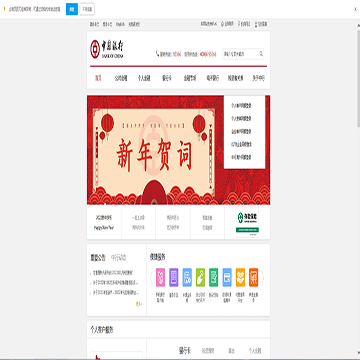
Task: Open the red Home (首页) nav tab
Action: pyautogui.click(x=98, y=78)
